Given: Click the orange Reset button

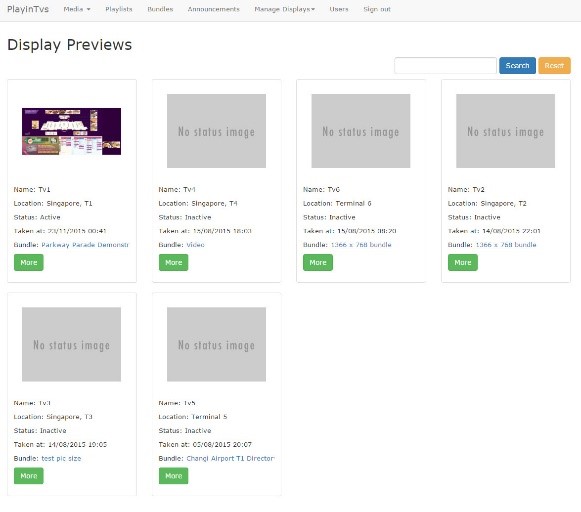Looking at the screenshot, I should pos(554,66).
